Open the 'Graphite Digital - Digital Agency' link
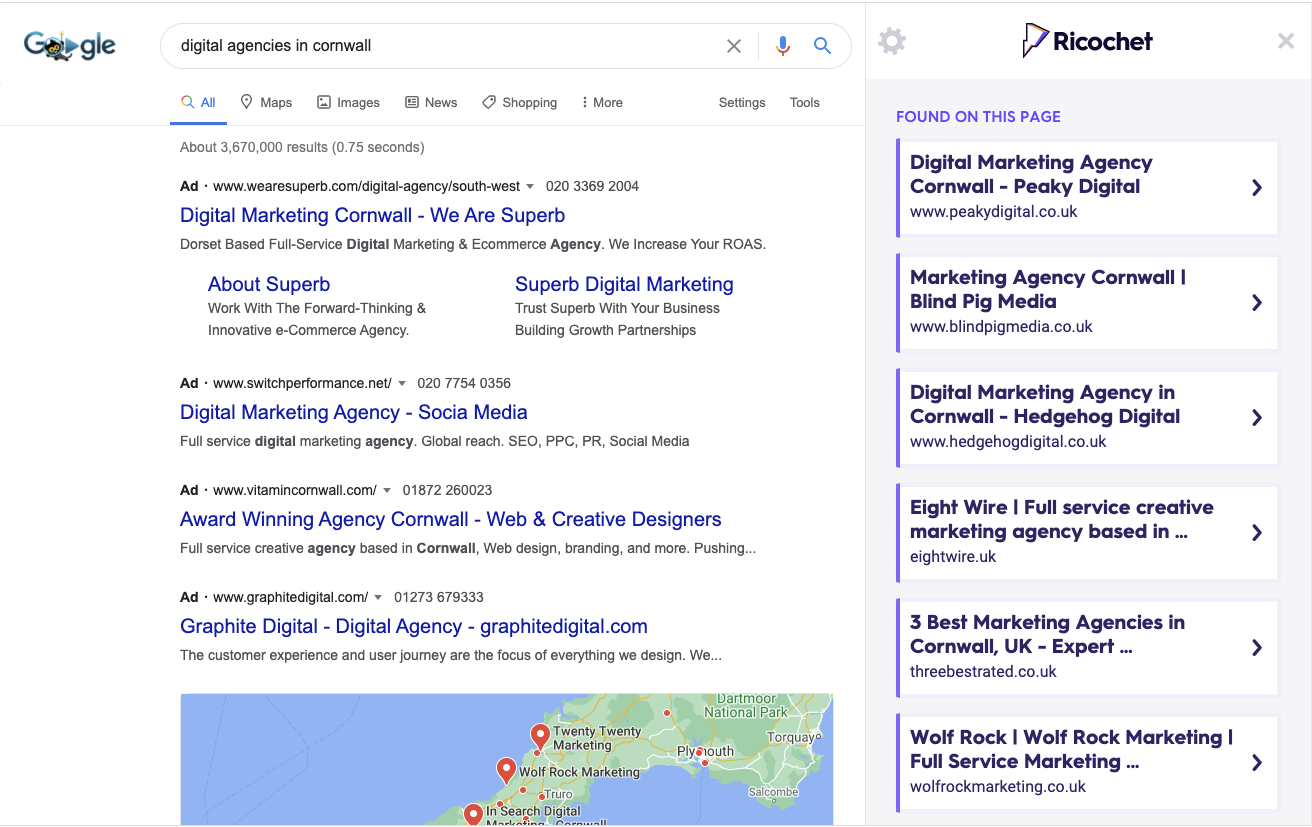 pos(413,626)
